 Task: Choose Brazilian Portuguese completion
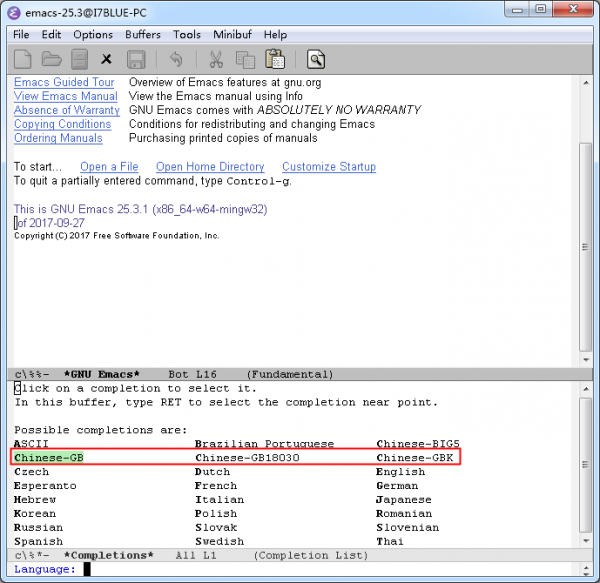[x=264, y=444]
